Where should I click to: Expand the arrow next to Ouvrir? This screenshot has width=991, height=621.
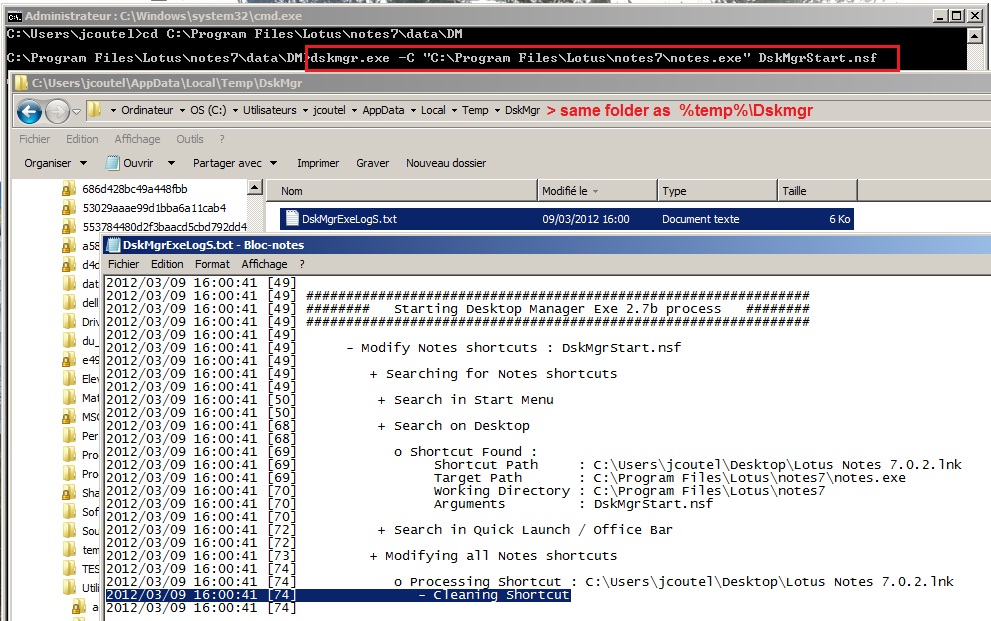click(x=171, y=163)
